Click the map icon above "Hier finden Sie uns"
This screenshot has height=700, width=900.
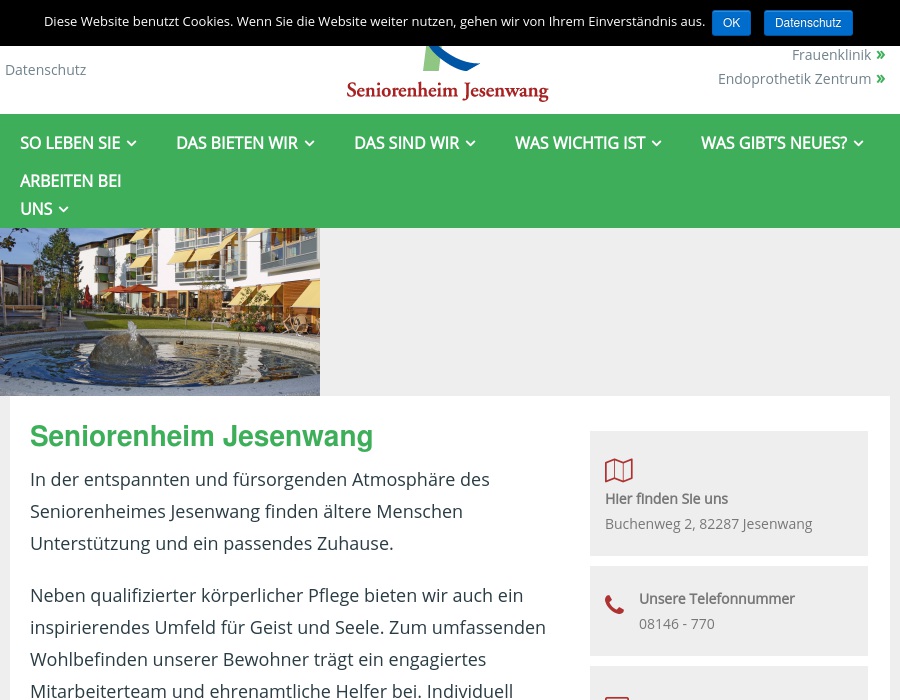(619, 470)
